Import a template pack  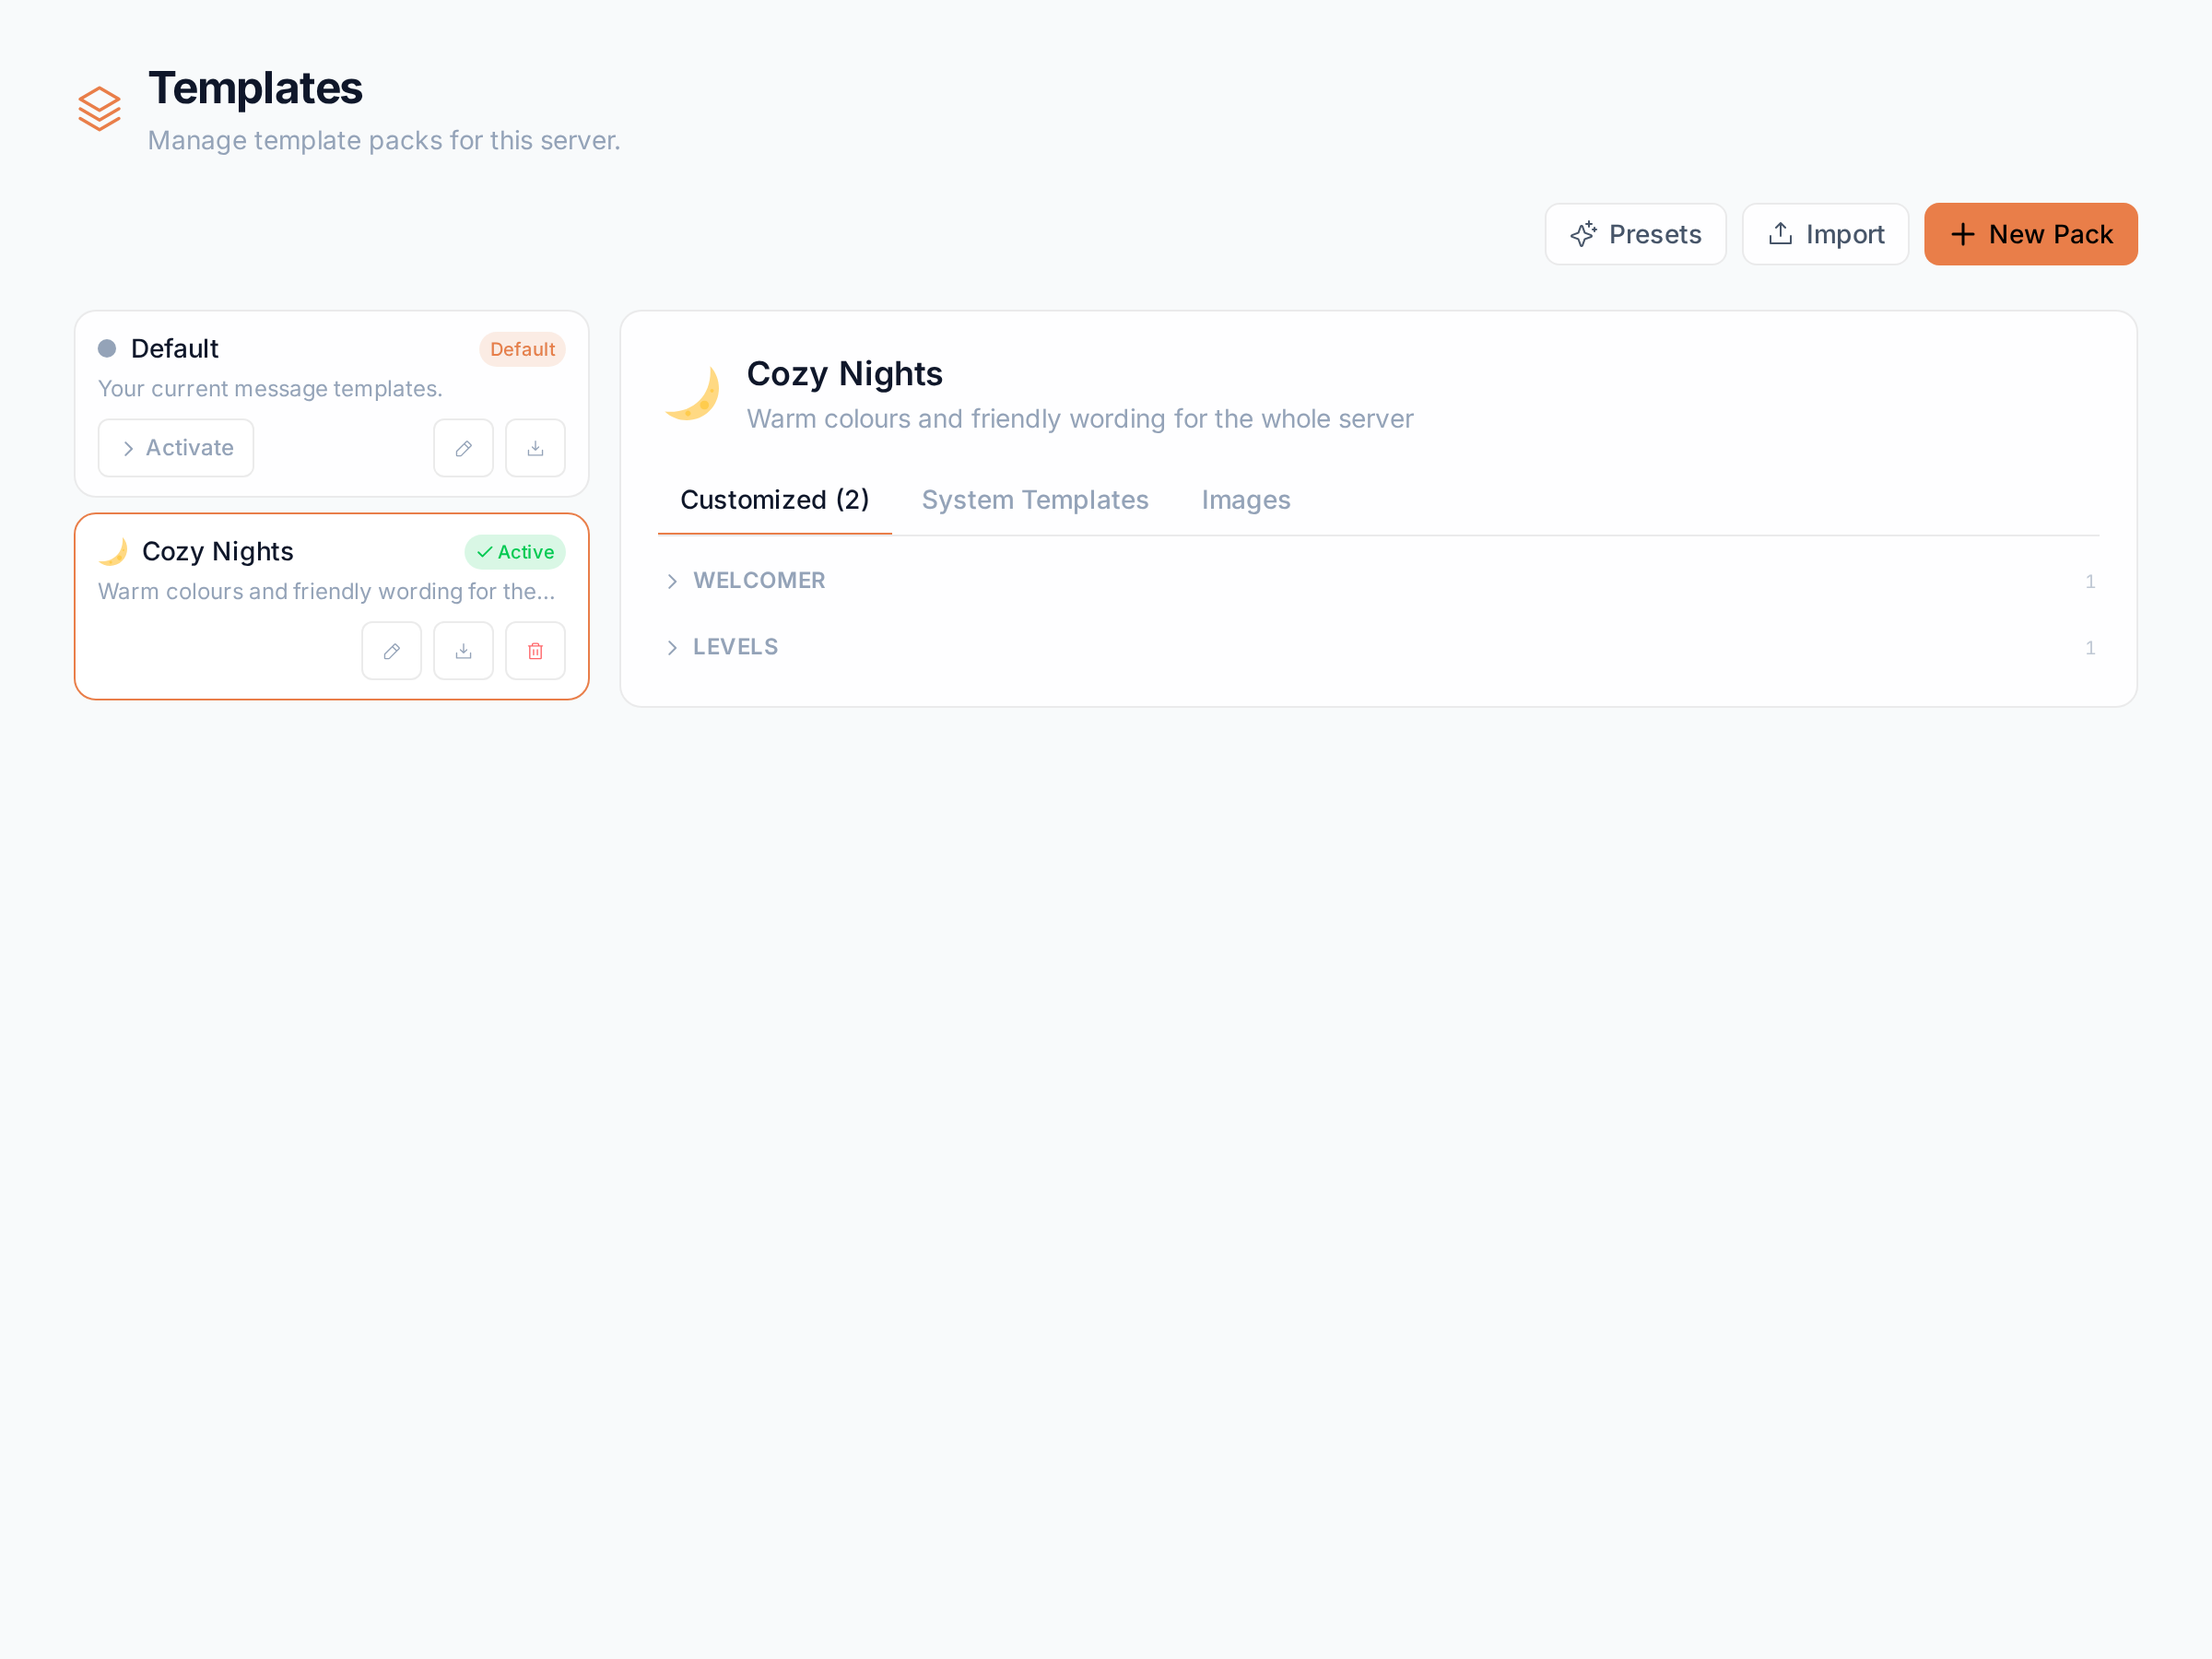click(x=1825, y=234)
